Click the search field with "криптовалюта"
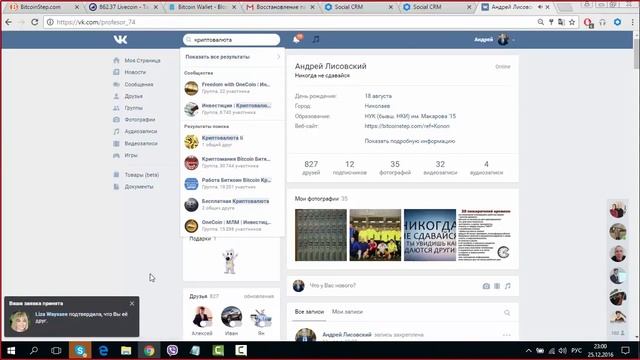The image size is (640, 360). (x=231, y=40)
